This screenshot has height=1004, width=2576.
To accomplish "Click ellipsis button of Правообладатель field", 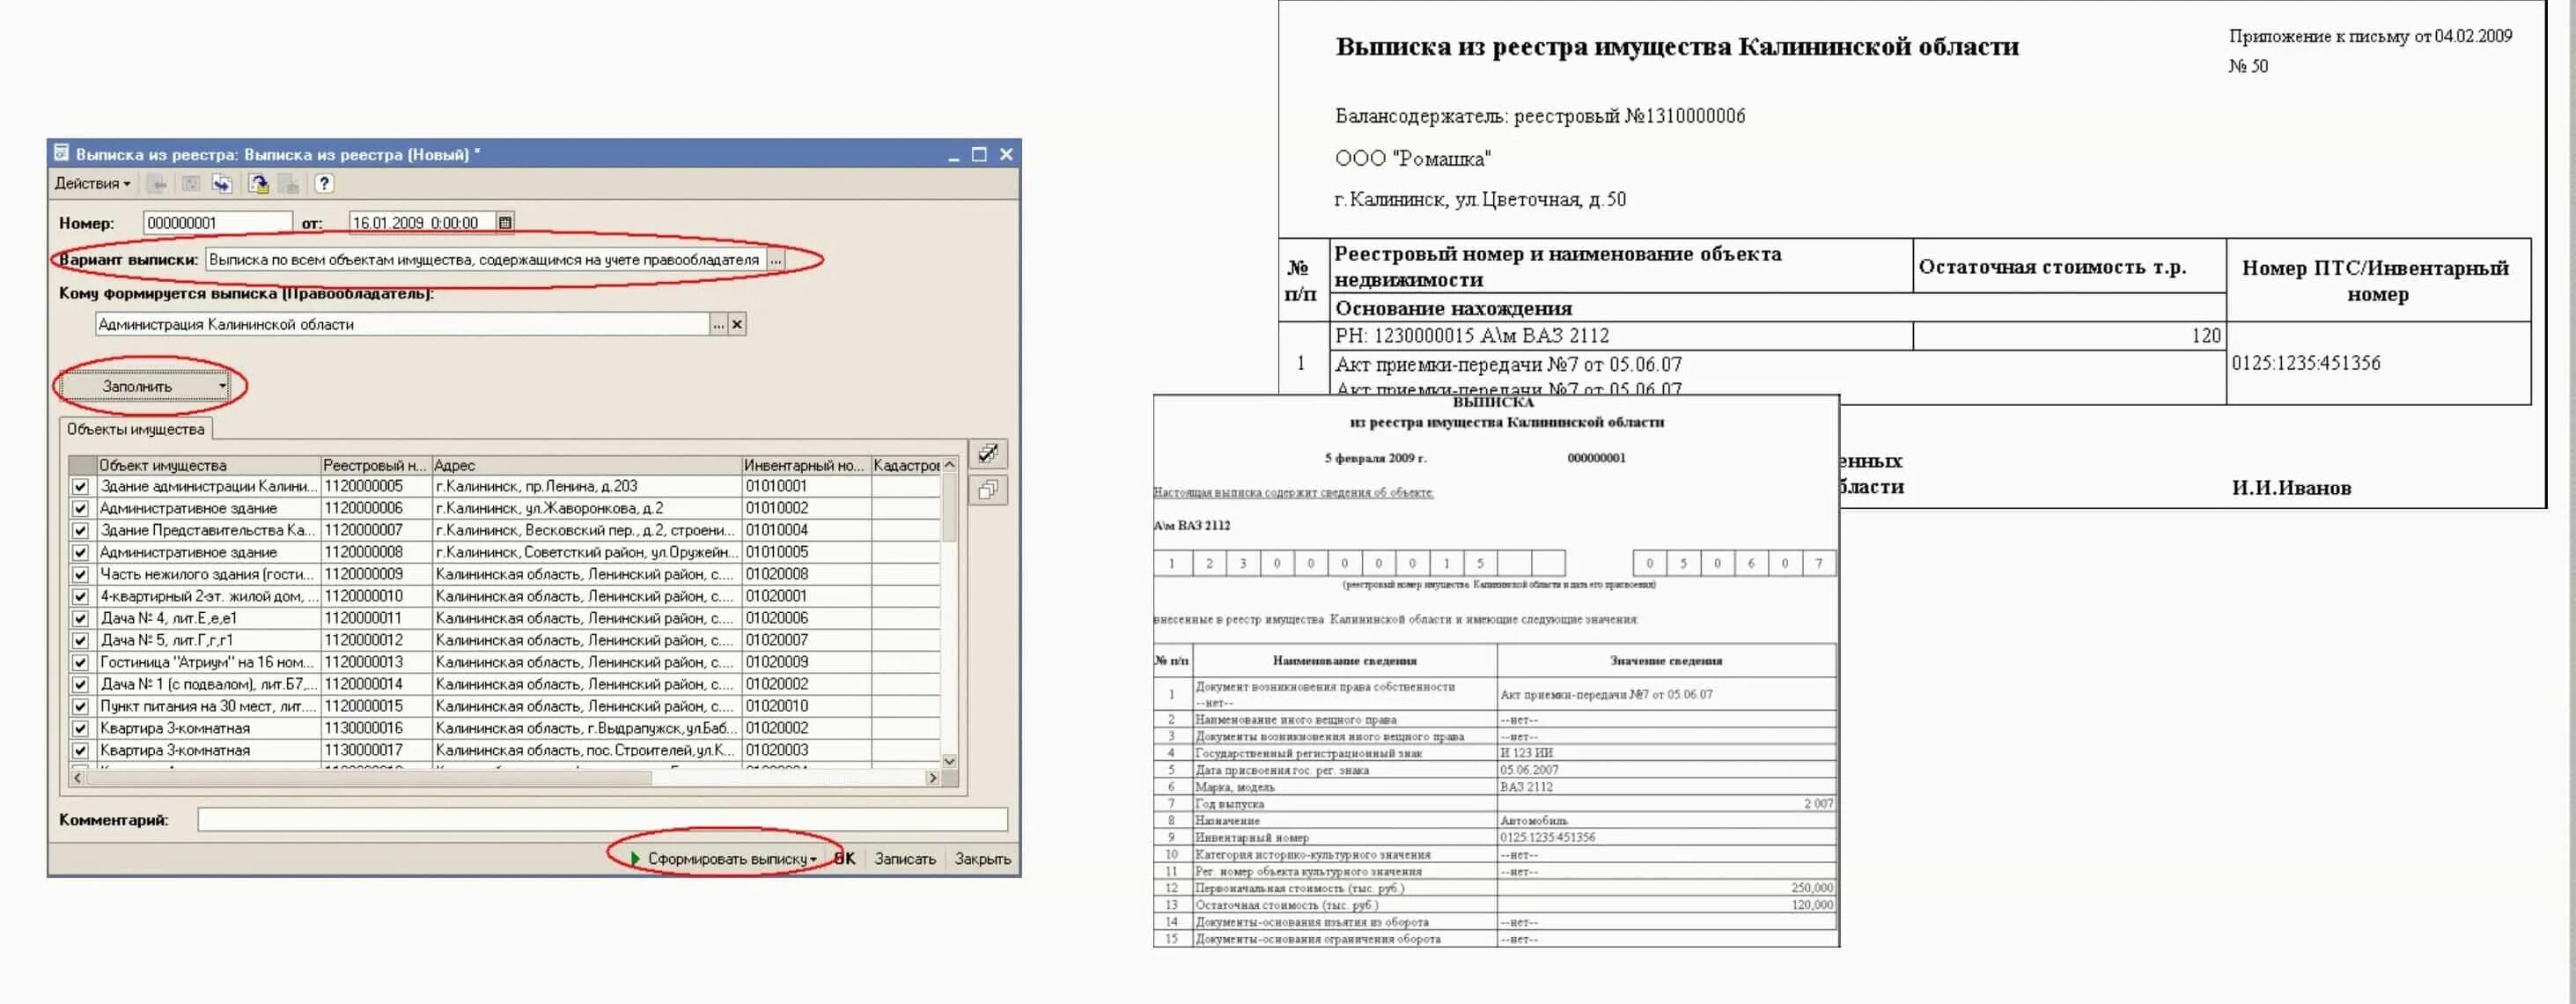I will pos(718,324).
